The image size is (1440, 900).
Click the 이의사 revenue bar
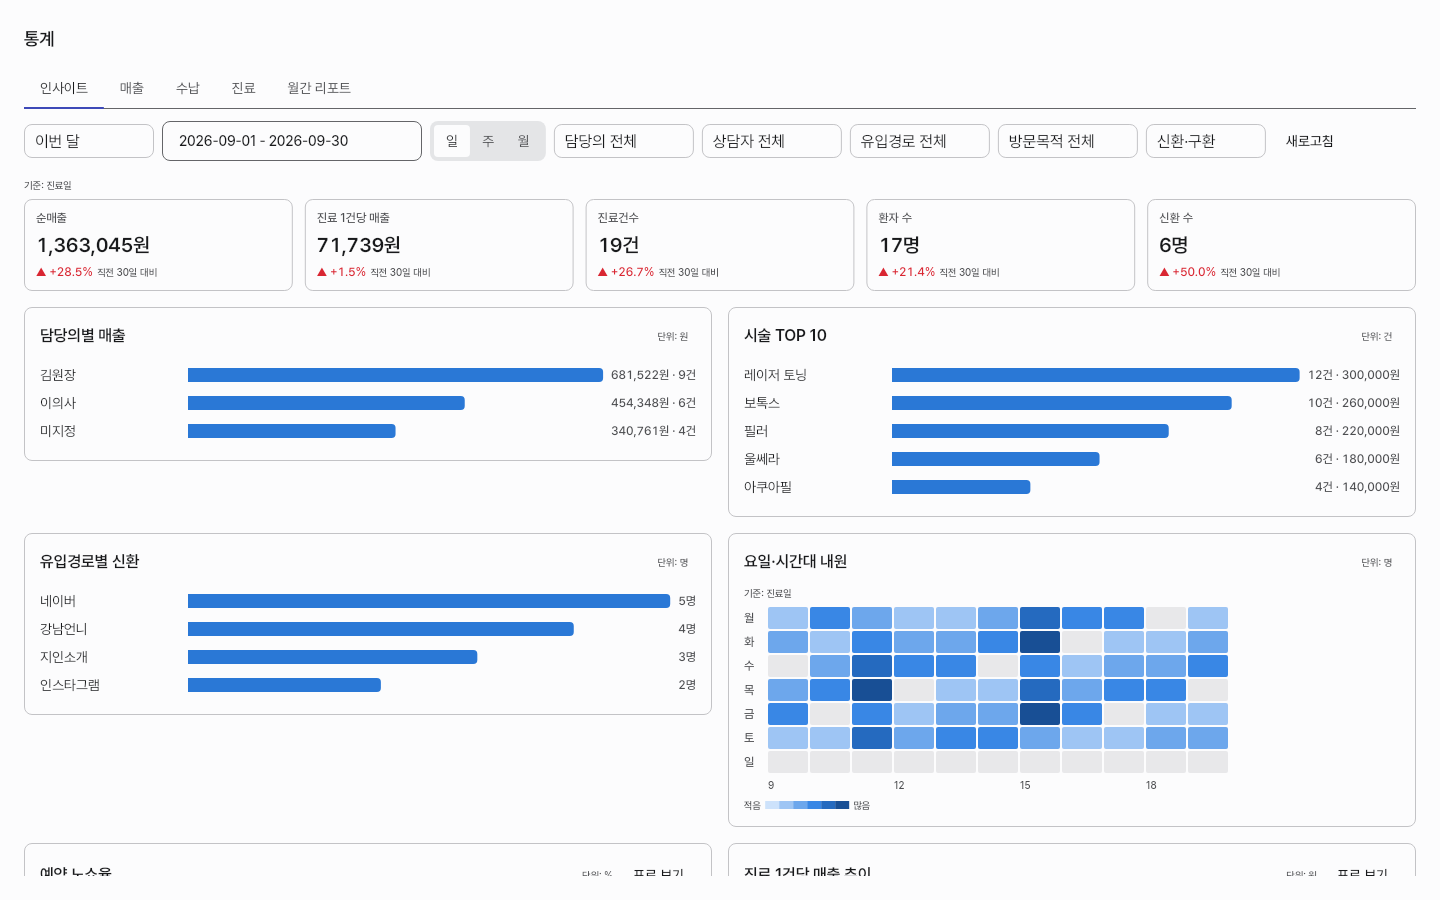point(326,403)
